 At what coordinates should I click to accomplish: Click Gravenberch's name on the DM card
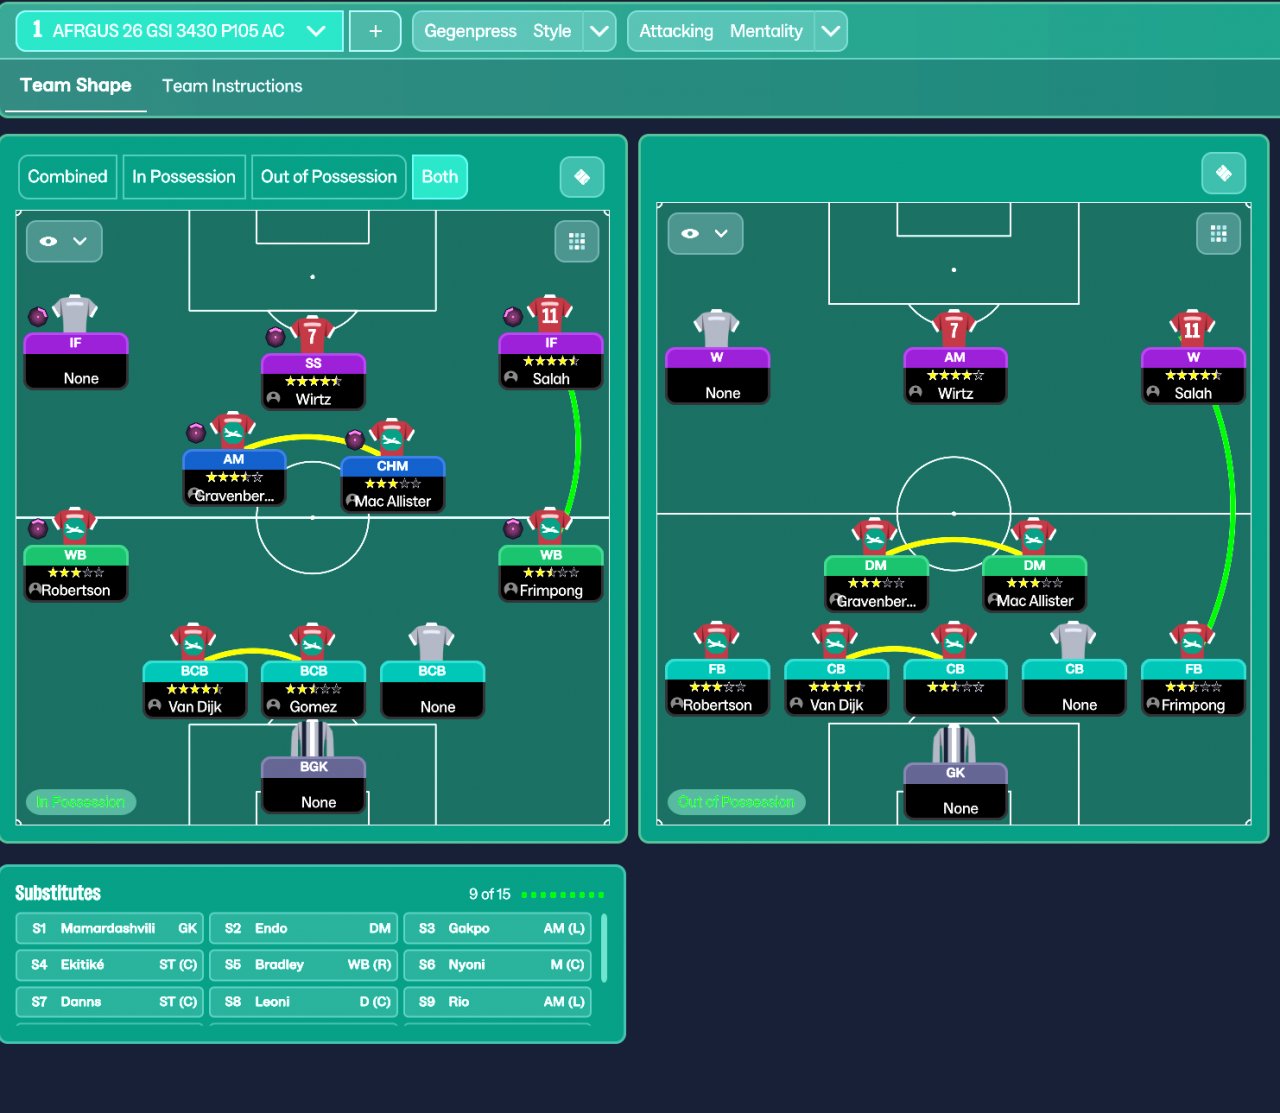tap(877, 601)
